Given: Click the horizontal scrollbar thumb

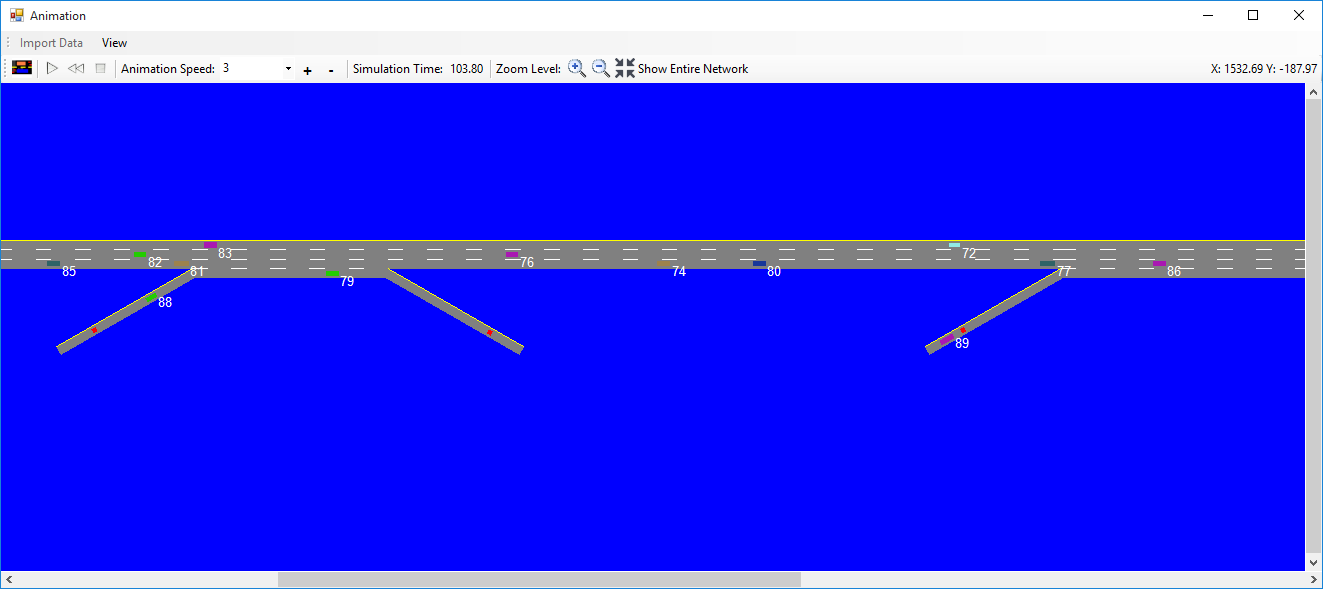Looking at the screenshot, I should (539, 580).
